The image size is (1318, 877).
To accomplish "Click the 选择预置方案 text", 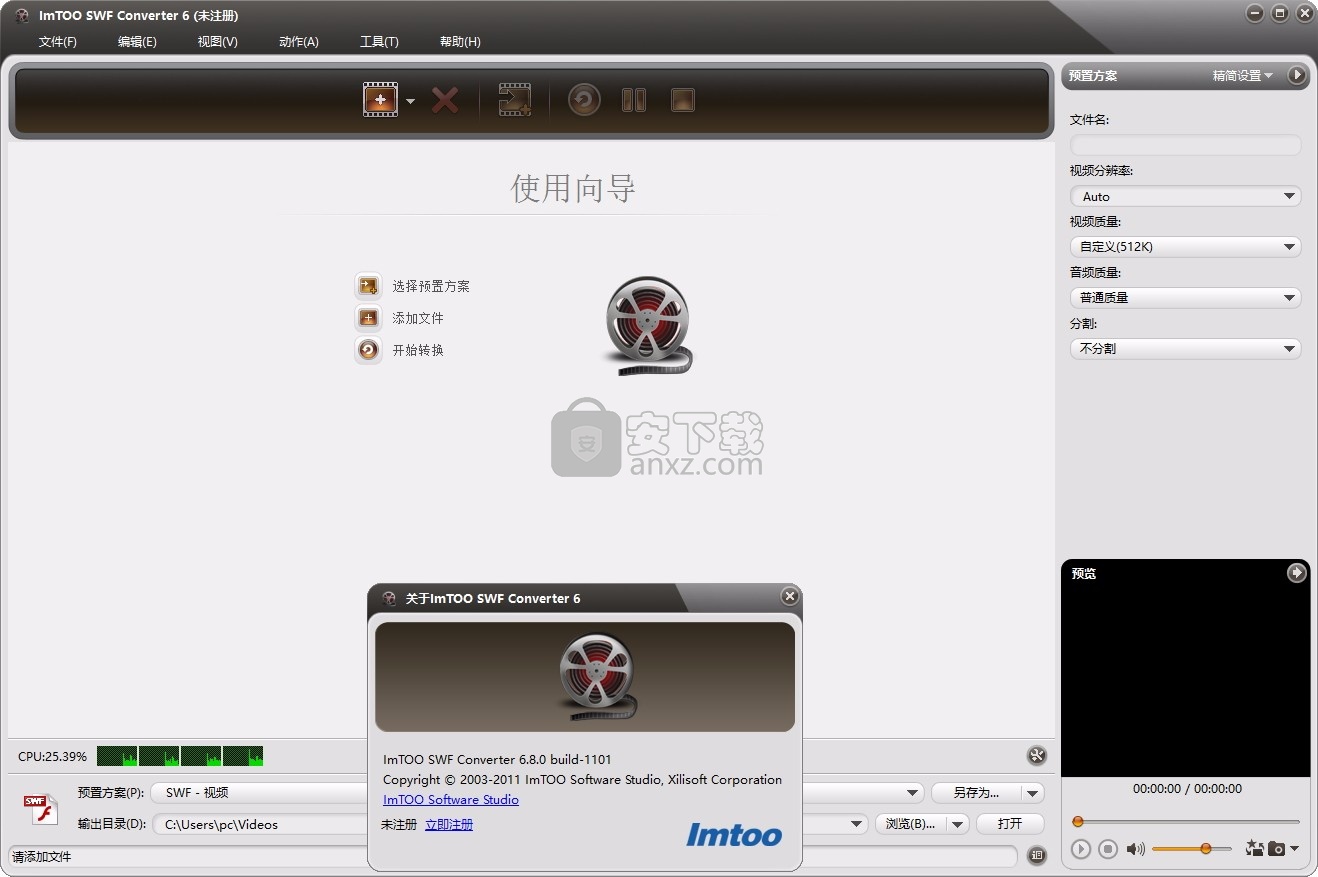I will pyautogui.click(x=431, y=286).
